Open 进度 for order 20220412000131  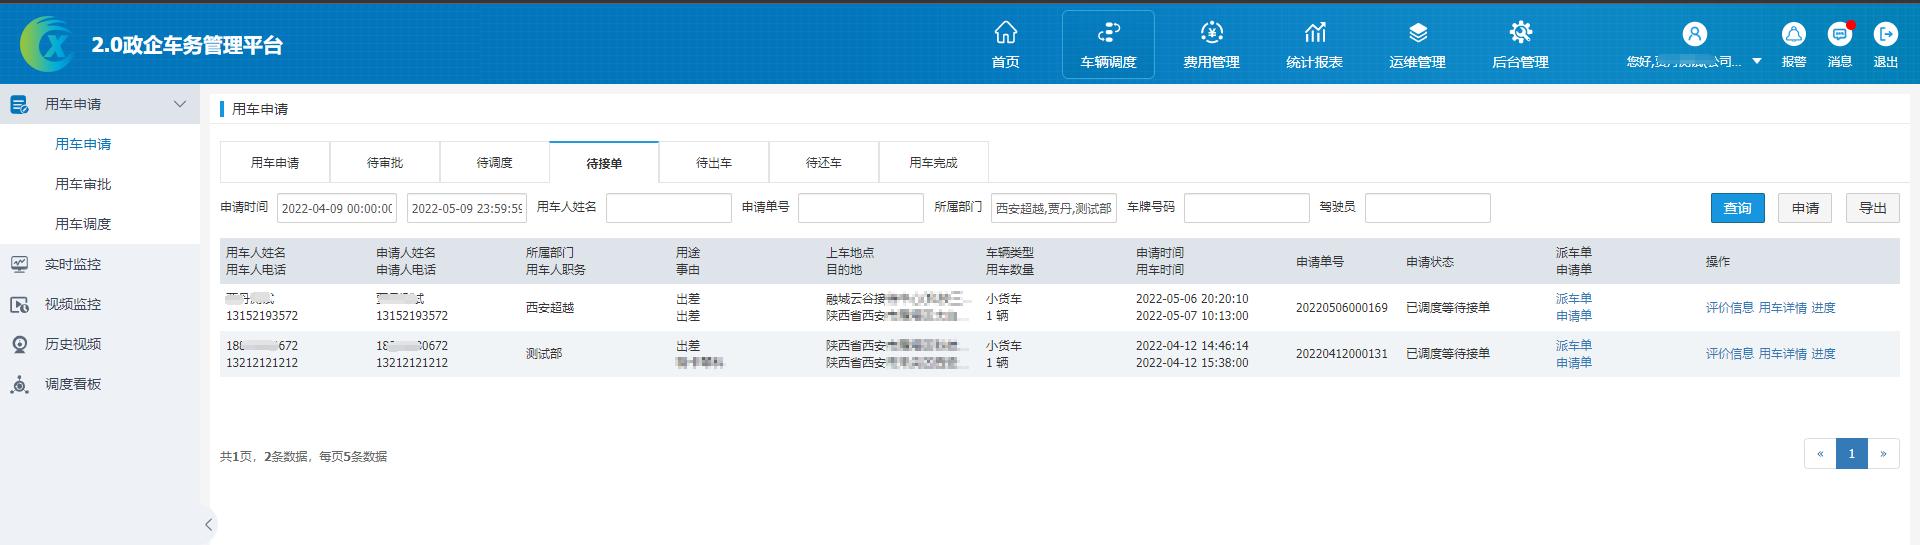point(1824,354)
